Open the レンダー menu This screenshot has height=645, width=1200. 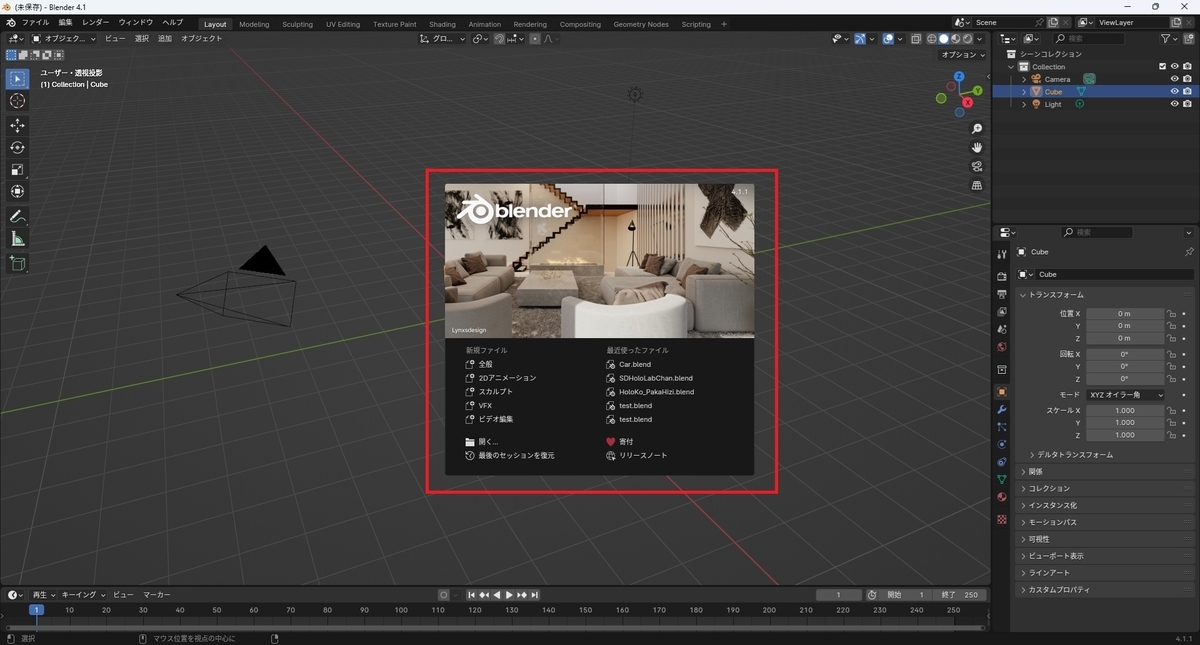96,23
